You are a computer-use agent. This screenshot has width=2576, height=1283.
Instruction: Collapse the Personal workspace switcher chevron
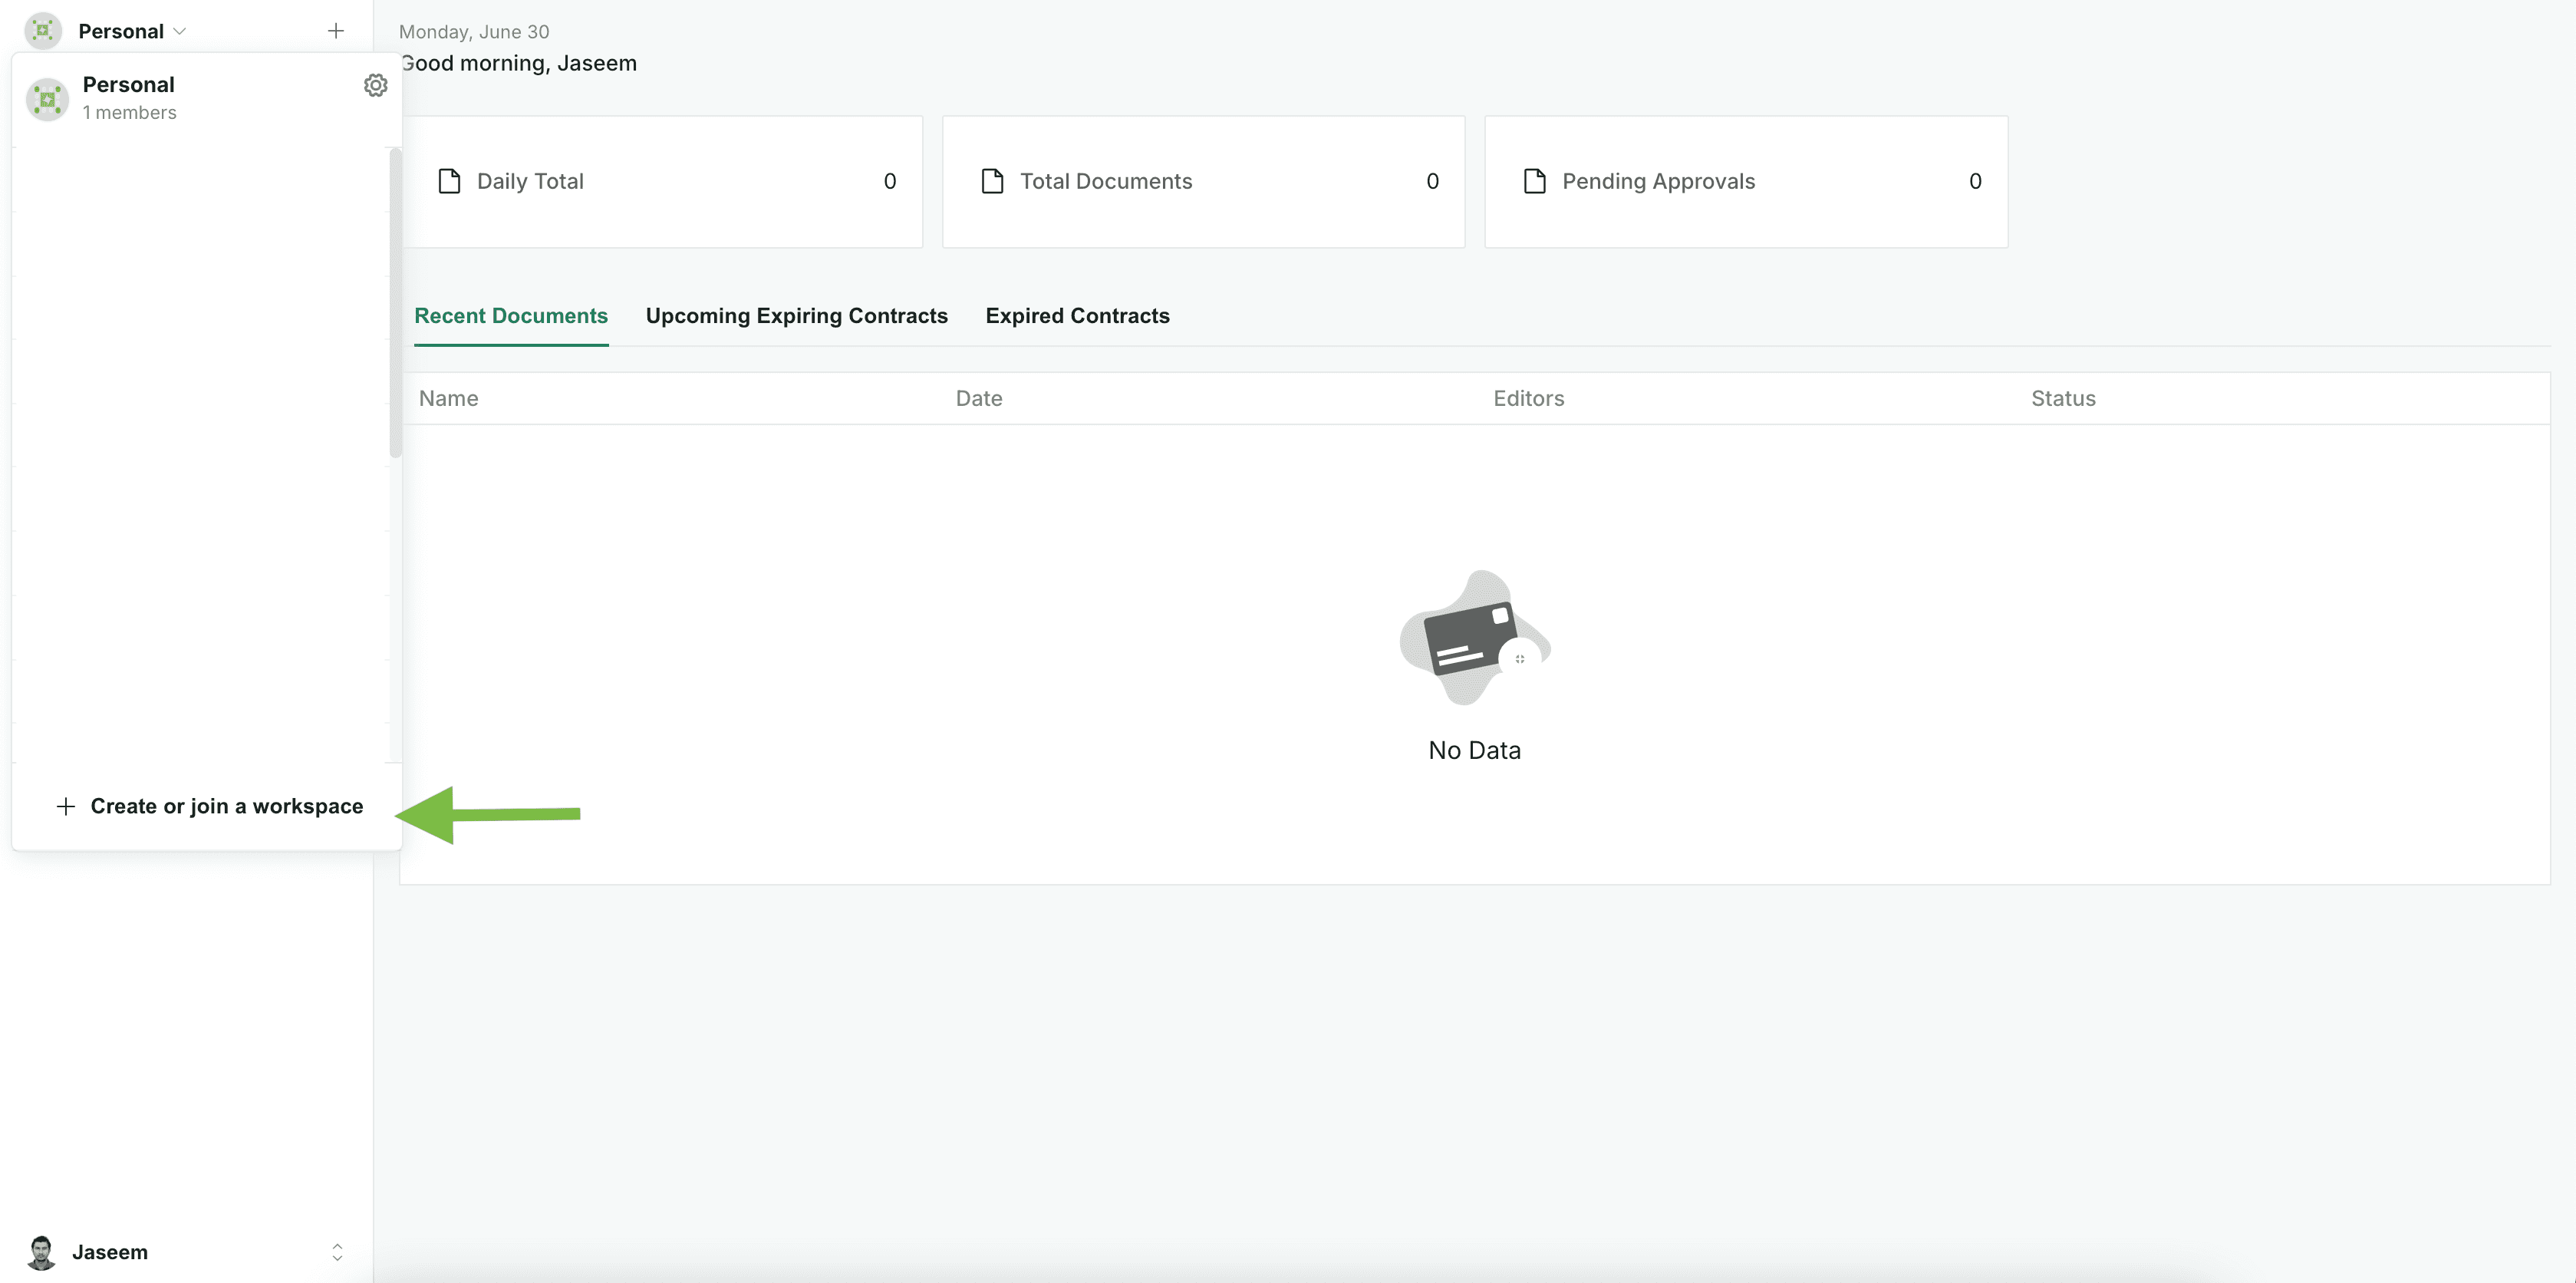tap(180, 31)
